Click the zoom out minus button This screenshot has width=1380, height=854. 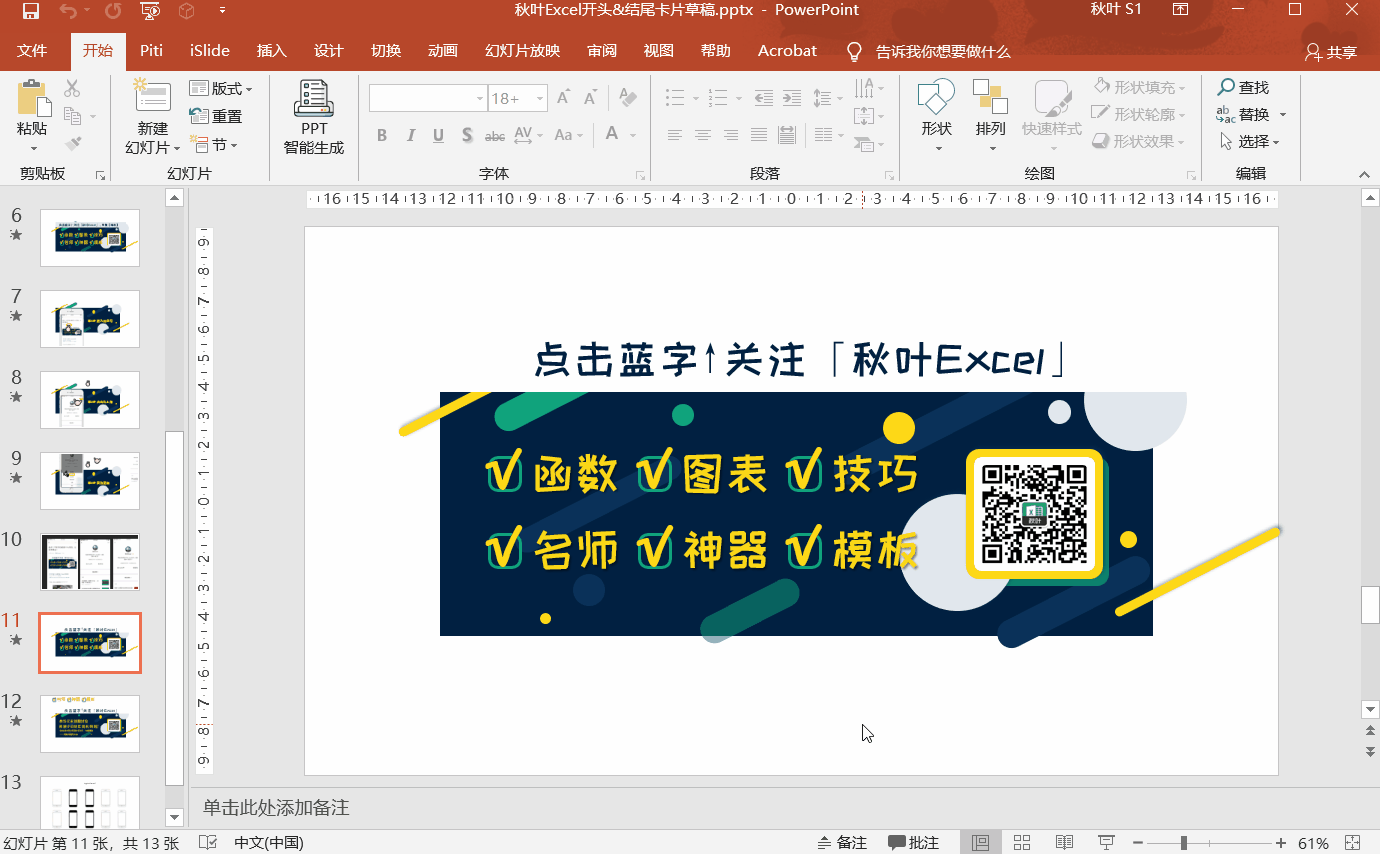pos(1140,843)
